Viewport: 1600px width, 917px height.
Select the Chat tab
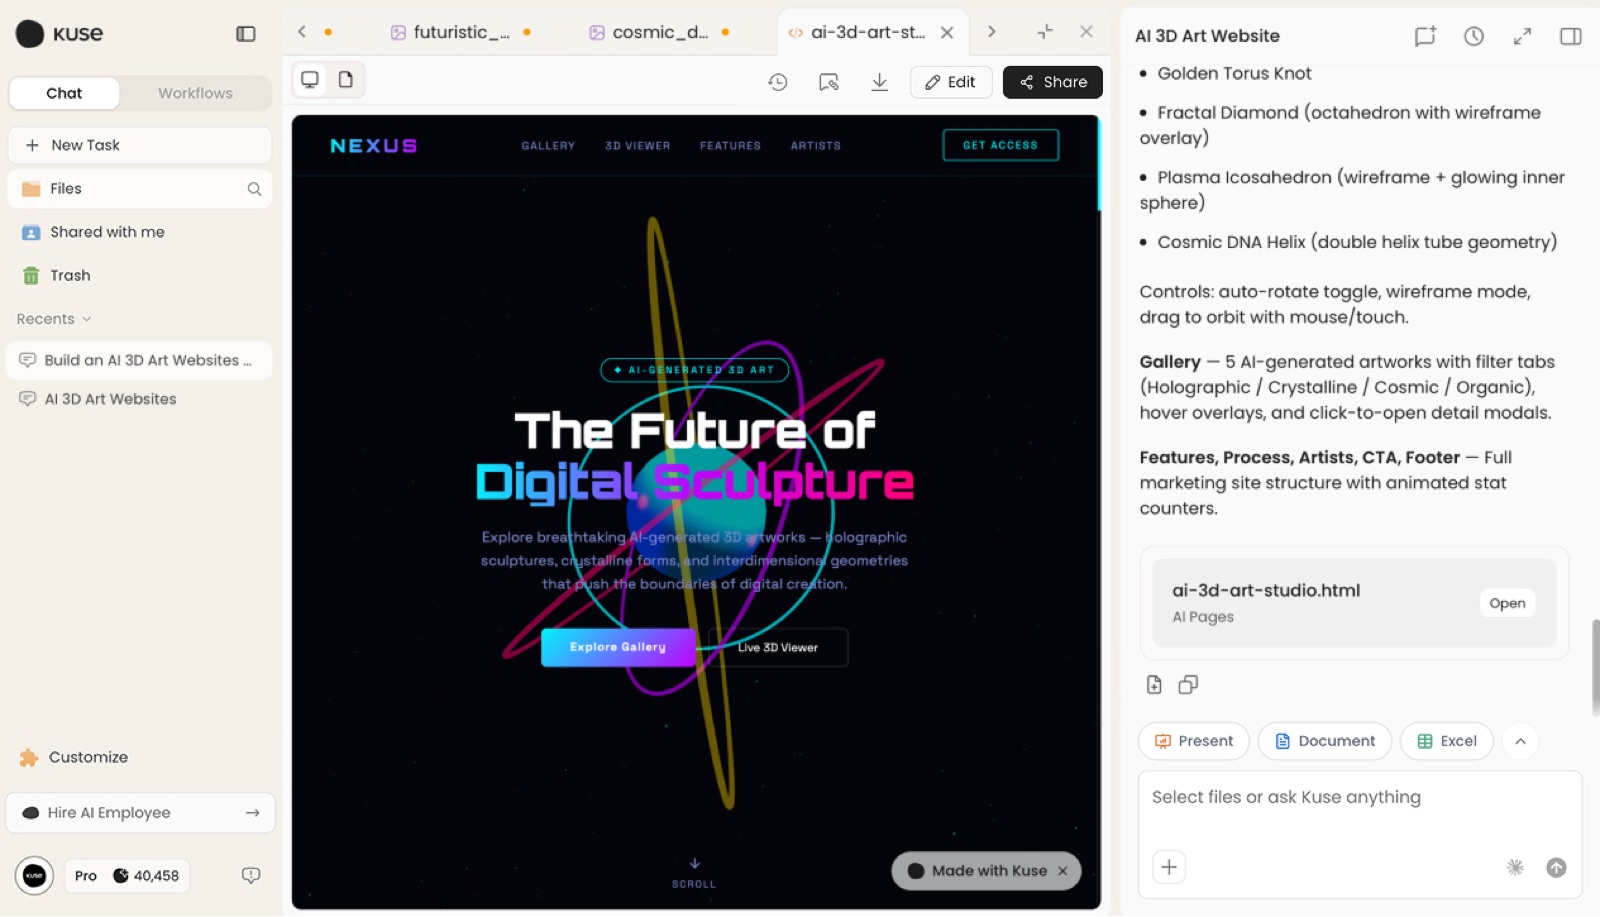(64, 93)
